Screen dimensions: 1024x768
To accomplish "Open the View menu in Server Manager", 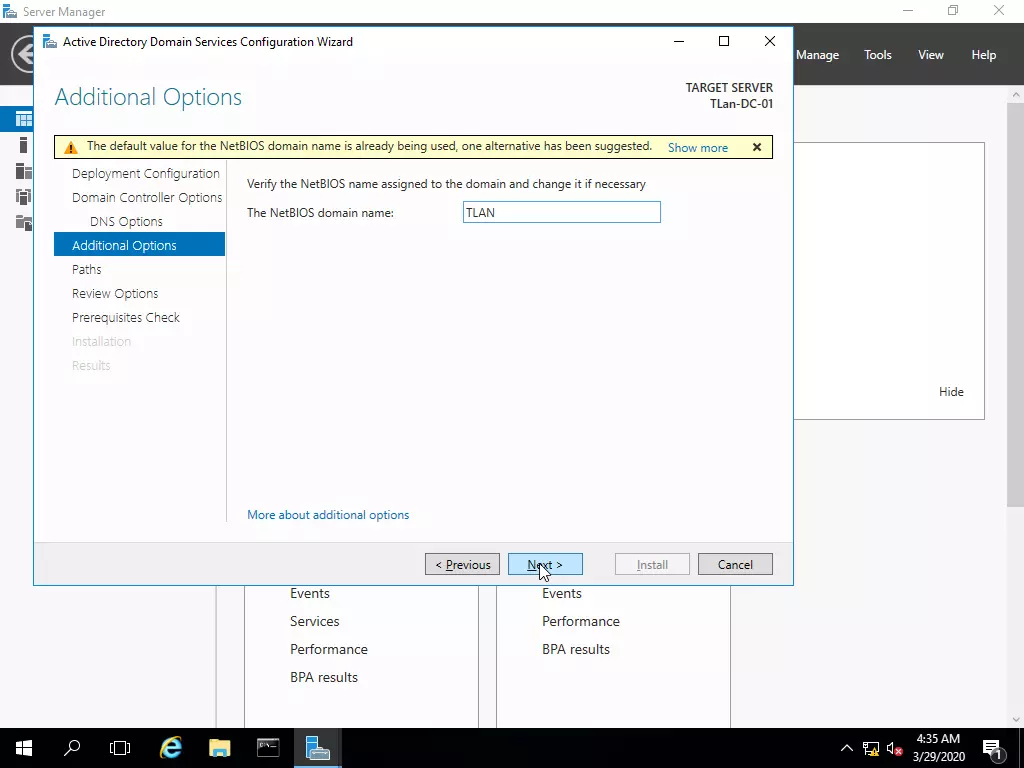I will [x=931, y=55].
